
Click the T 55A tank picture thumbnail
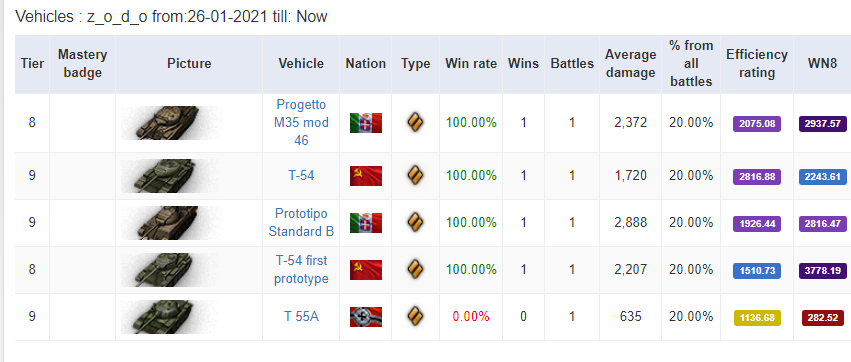(x=166, y=316)
